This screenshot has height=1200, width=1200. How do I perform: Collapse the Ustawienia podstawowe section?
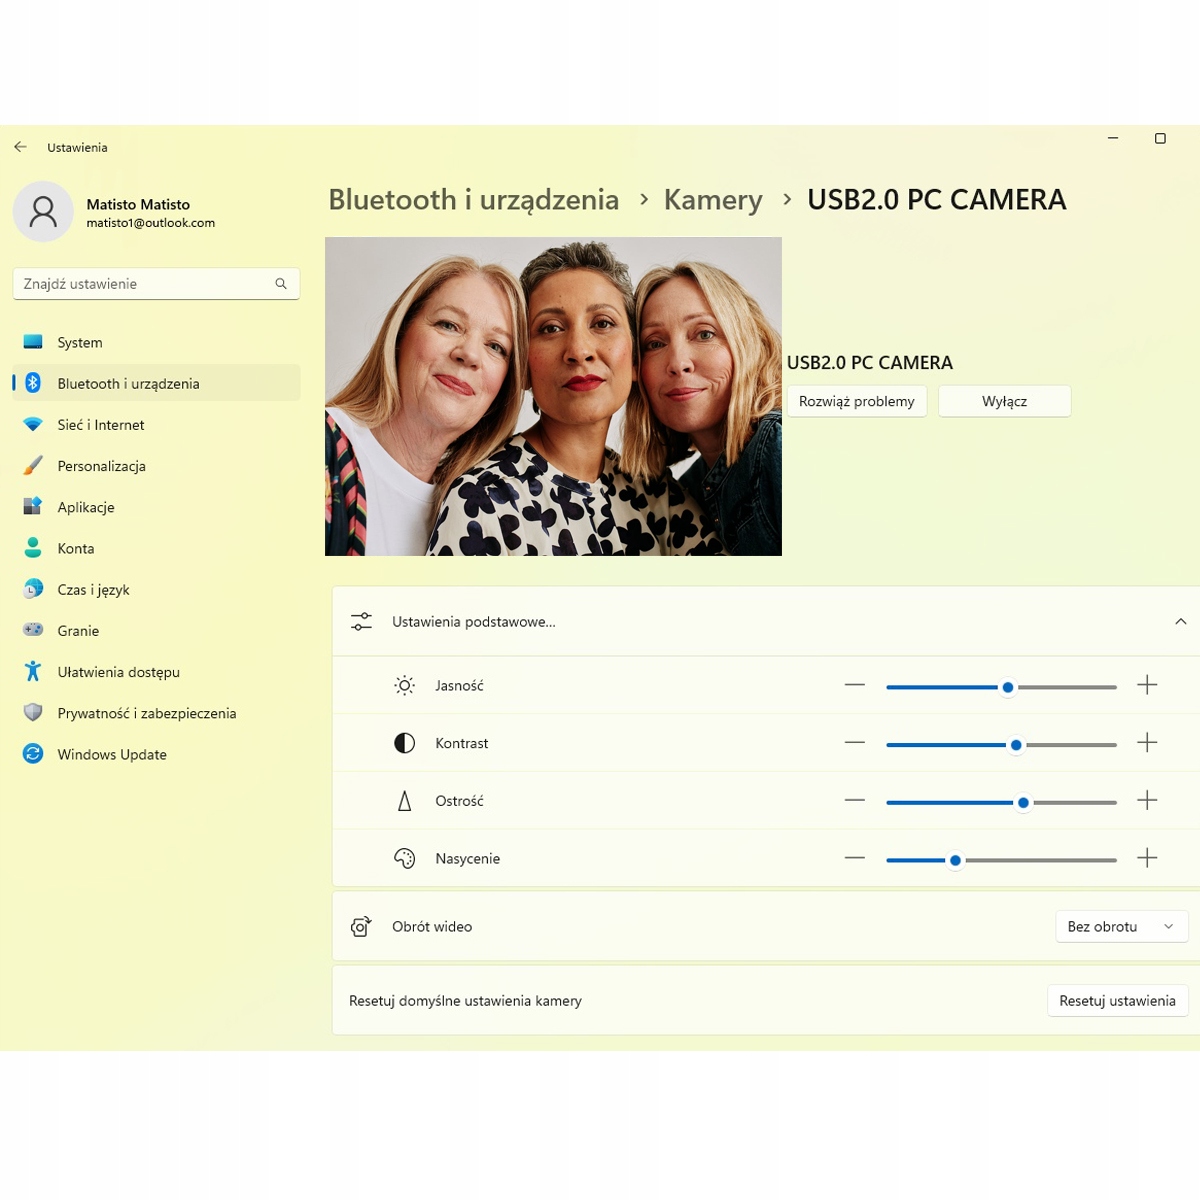pos(1180,622)
